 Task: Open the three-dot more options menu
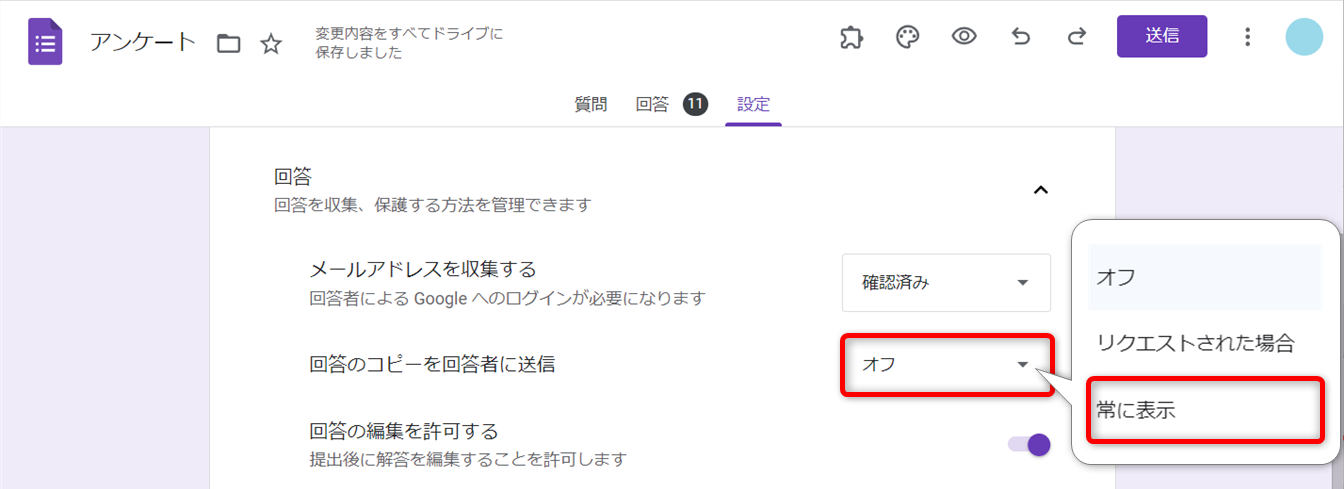pos(1247,37)
